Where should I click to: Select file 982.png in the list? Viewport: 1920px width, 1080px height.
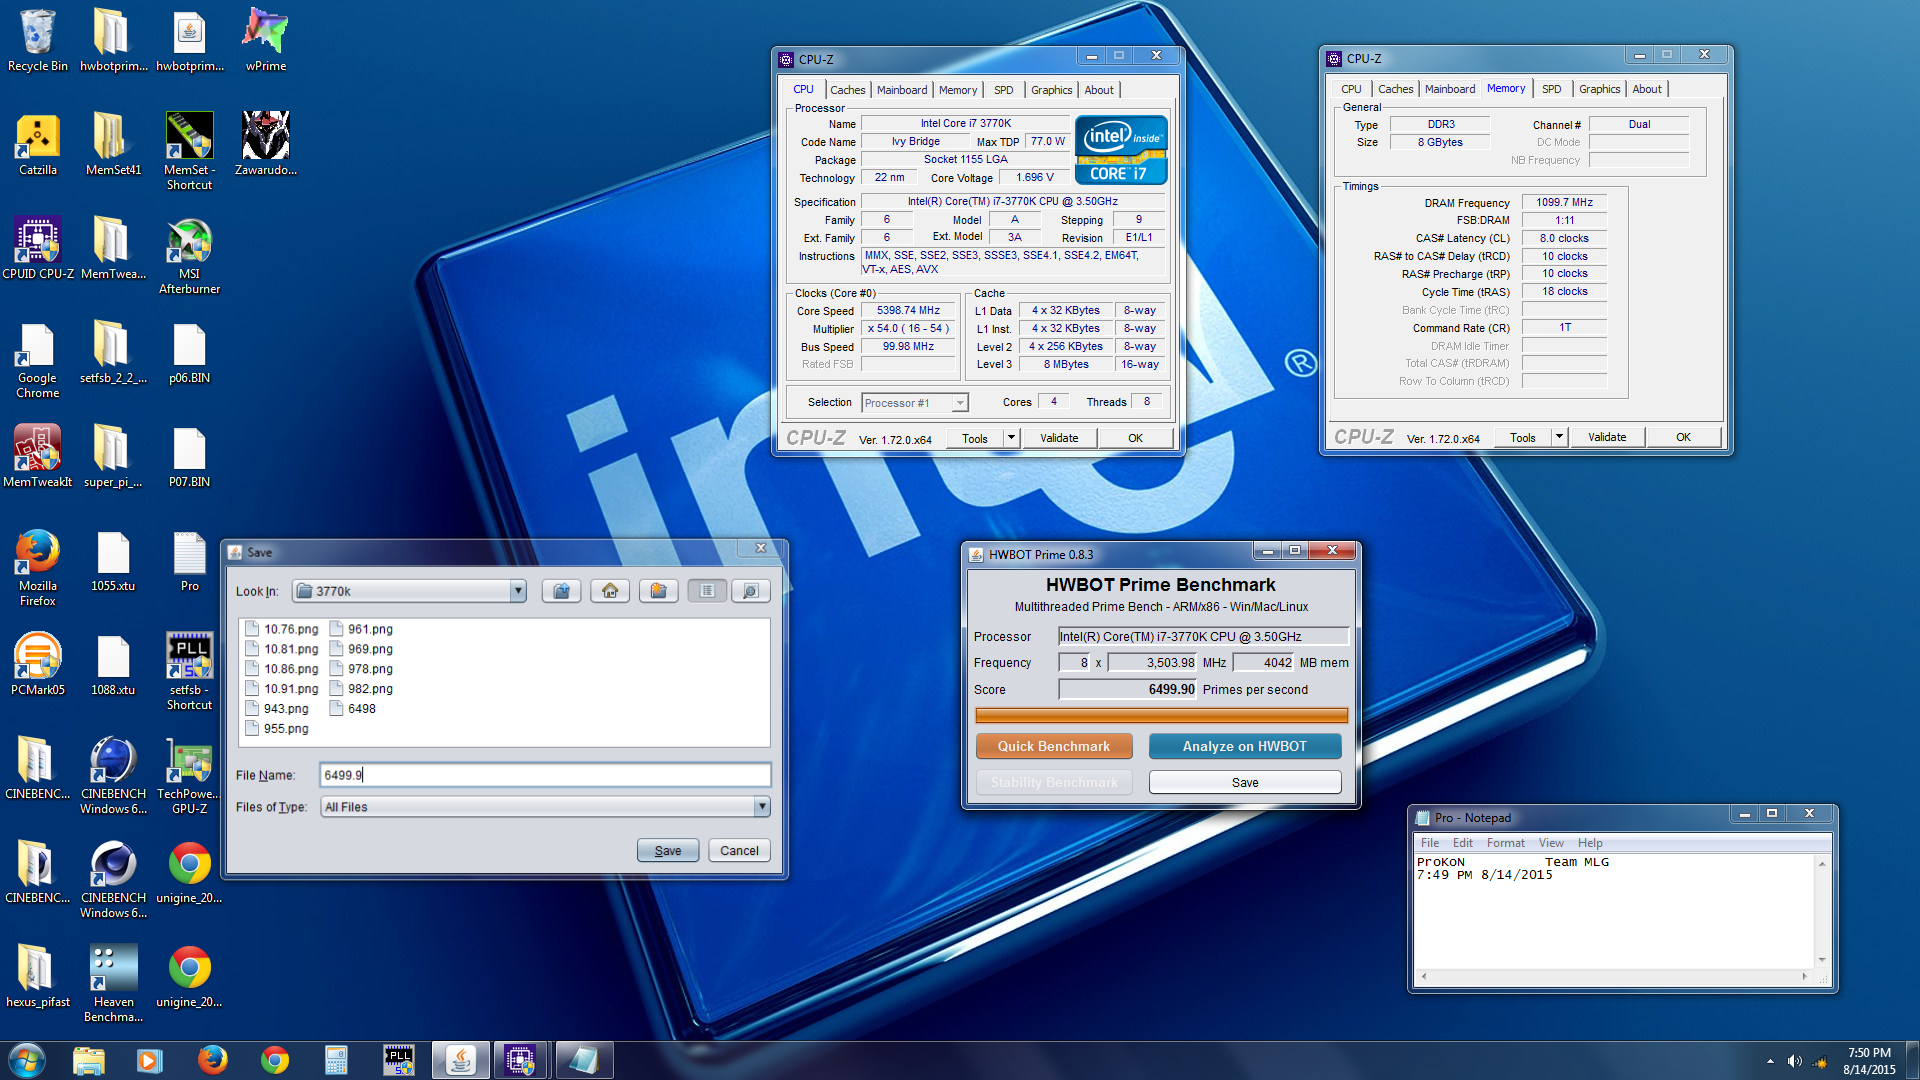click(361, 689)
